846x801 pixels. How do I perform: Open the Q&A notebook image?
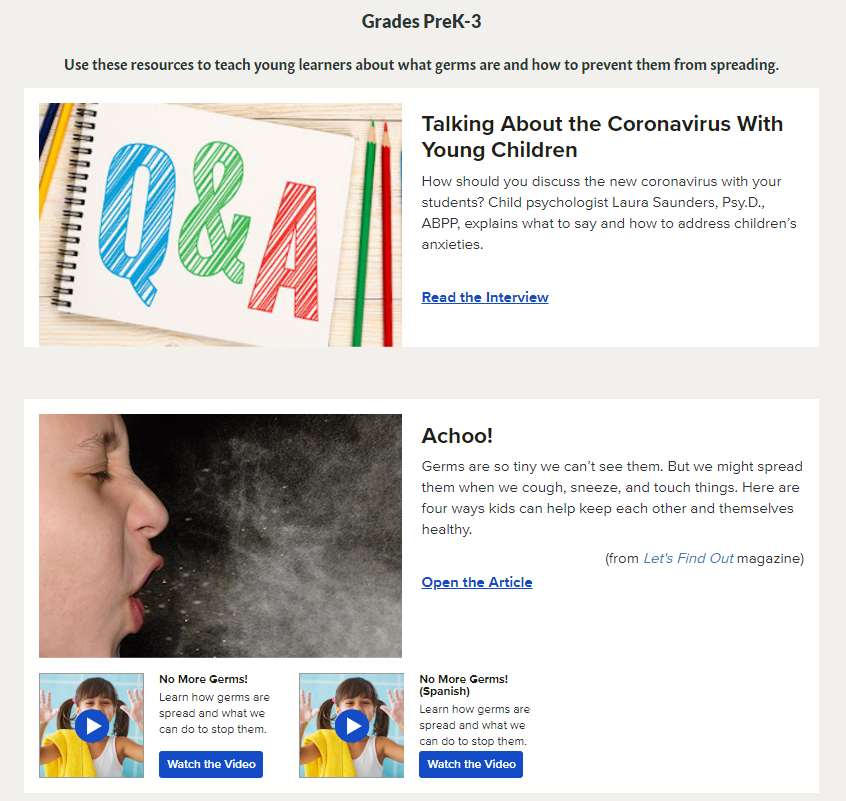(x=221, y=225)
